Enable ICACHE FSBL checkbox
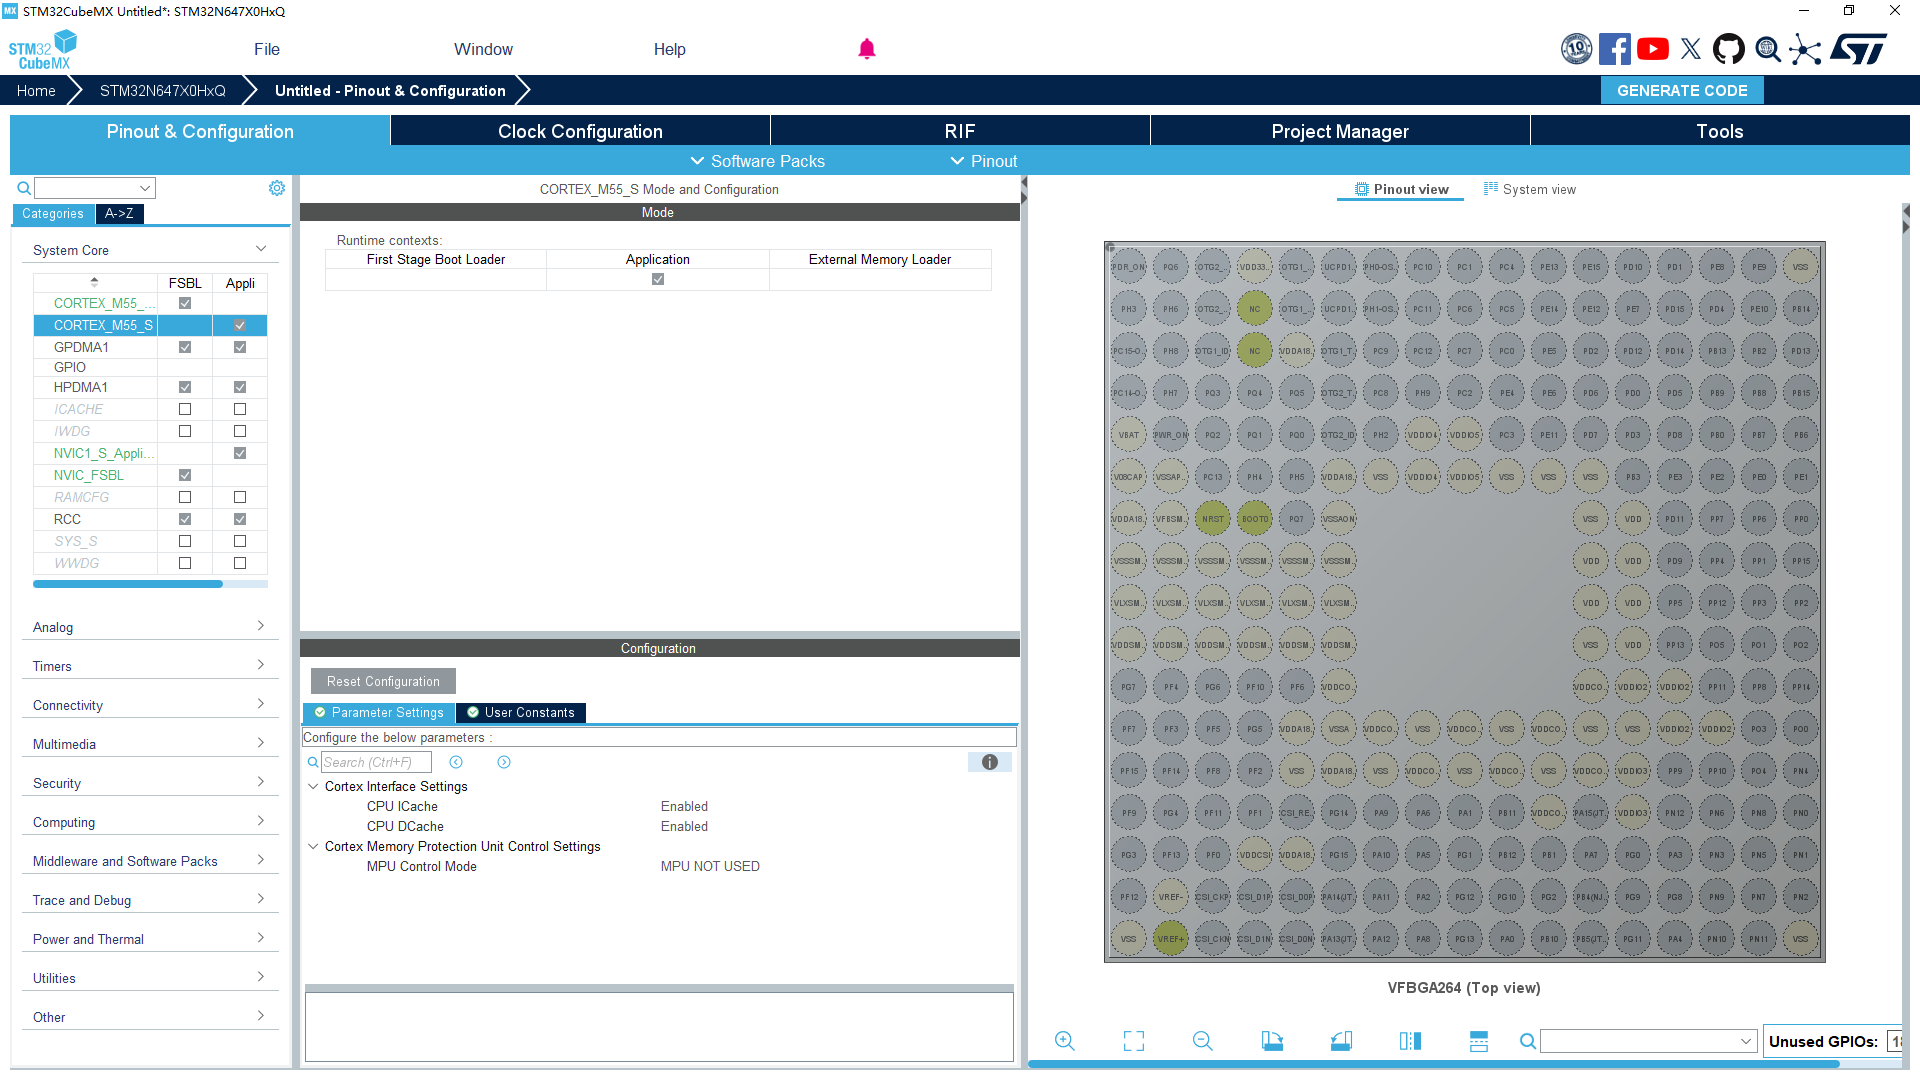1920x1080 pixels. [185, 409]
